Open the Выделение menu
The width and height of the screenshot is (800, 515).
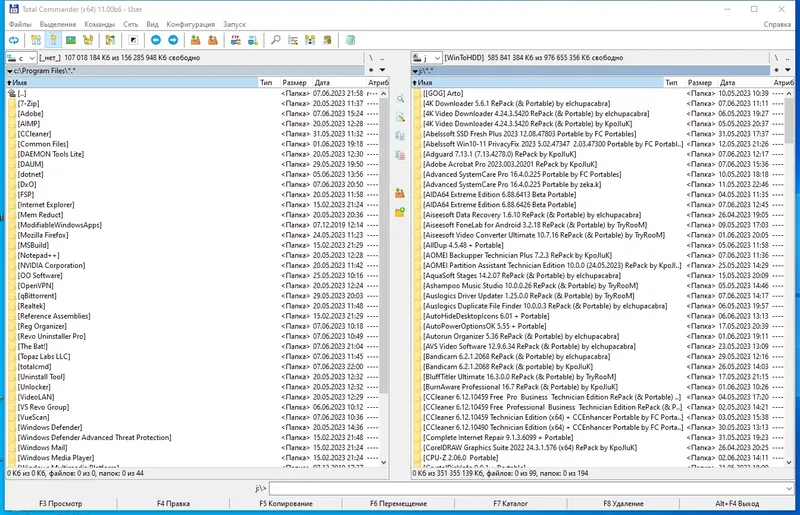point(58,24)
